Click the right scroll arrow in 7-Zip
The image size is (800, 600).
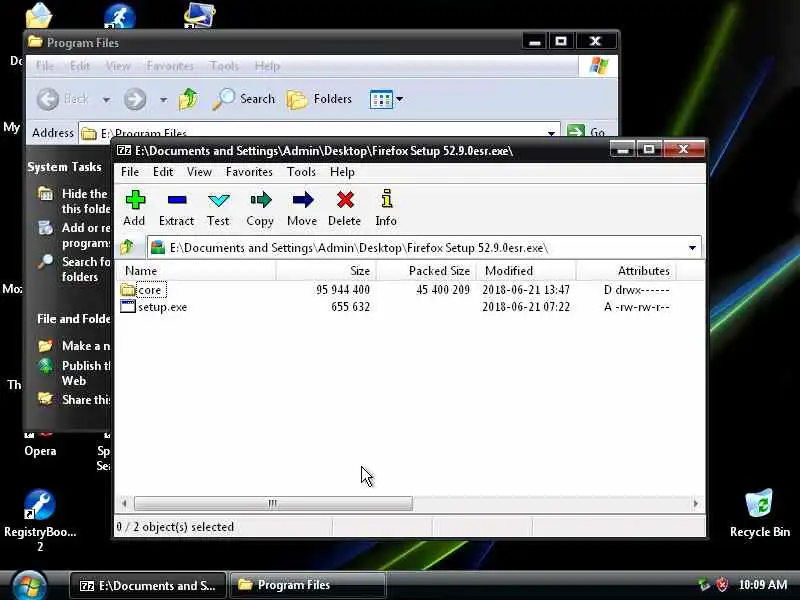[x=696, y=504]
